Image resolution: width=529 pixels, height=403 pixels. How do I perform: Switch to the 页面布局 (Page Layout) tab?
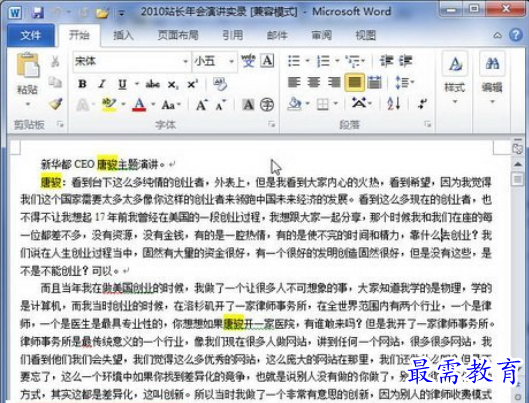(x=178, y=35)
